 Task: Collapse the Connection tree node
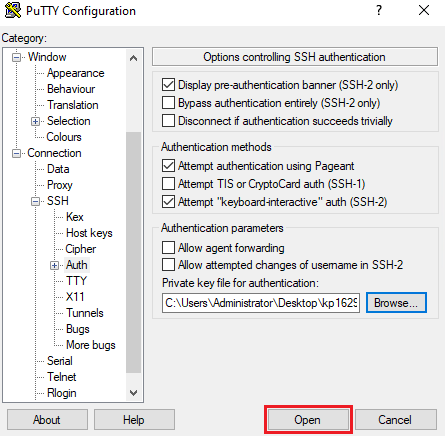(16, 153)
